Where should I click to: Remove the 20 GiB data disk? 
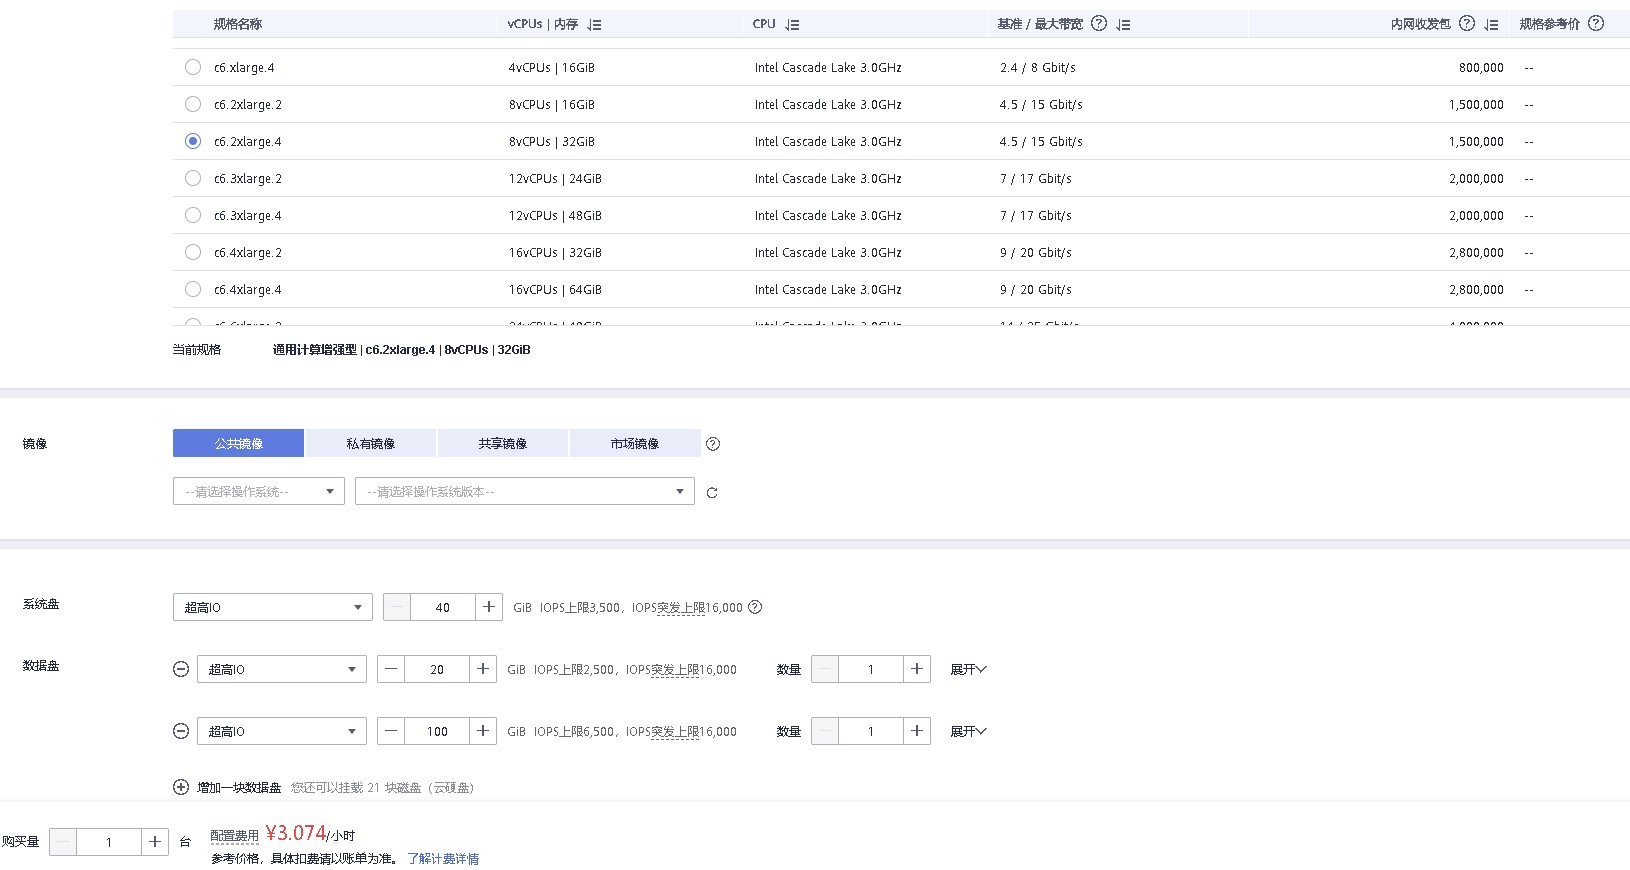[x=181, y=669]
